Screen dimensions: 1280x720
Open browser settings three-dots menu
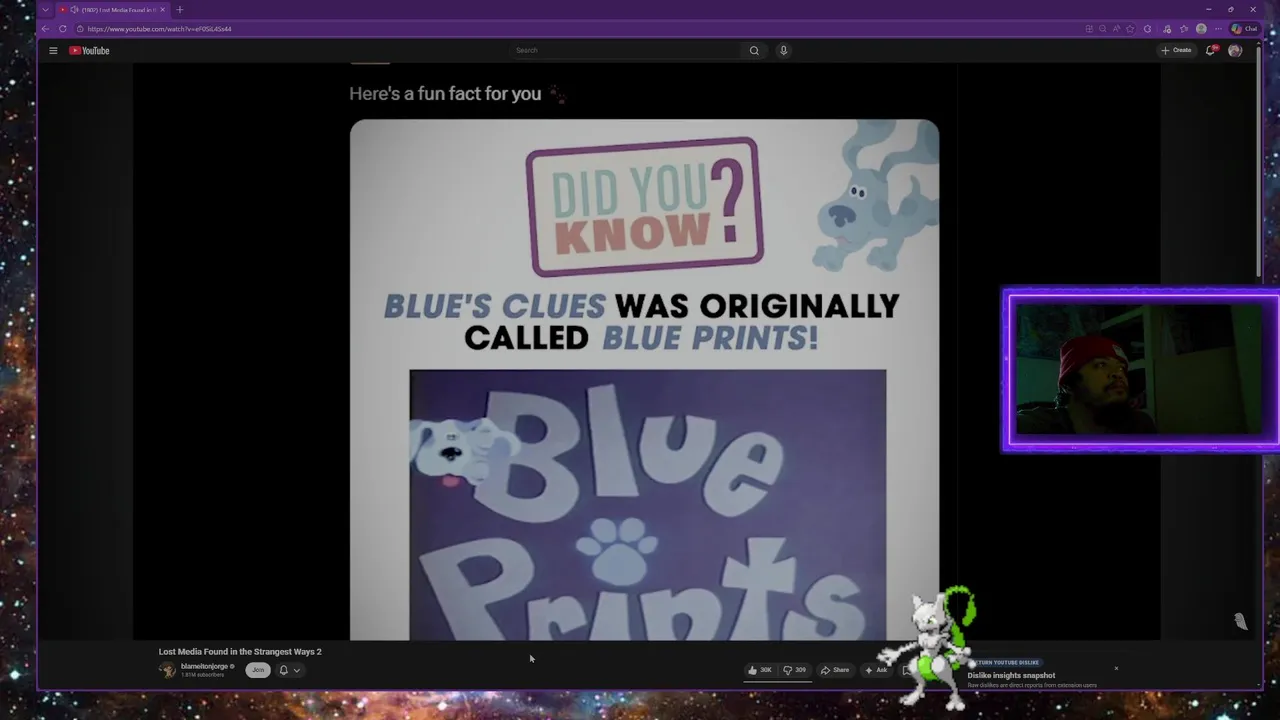click(x=1218, y=29)
